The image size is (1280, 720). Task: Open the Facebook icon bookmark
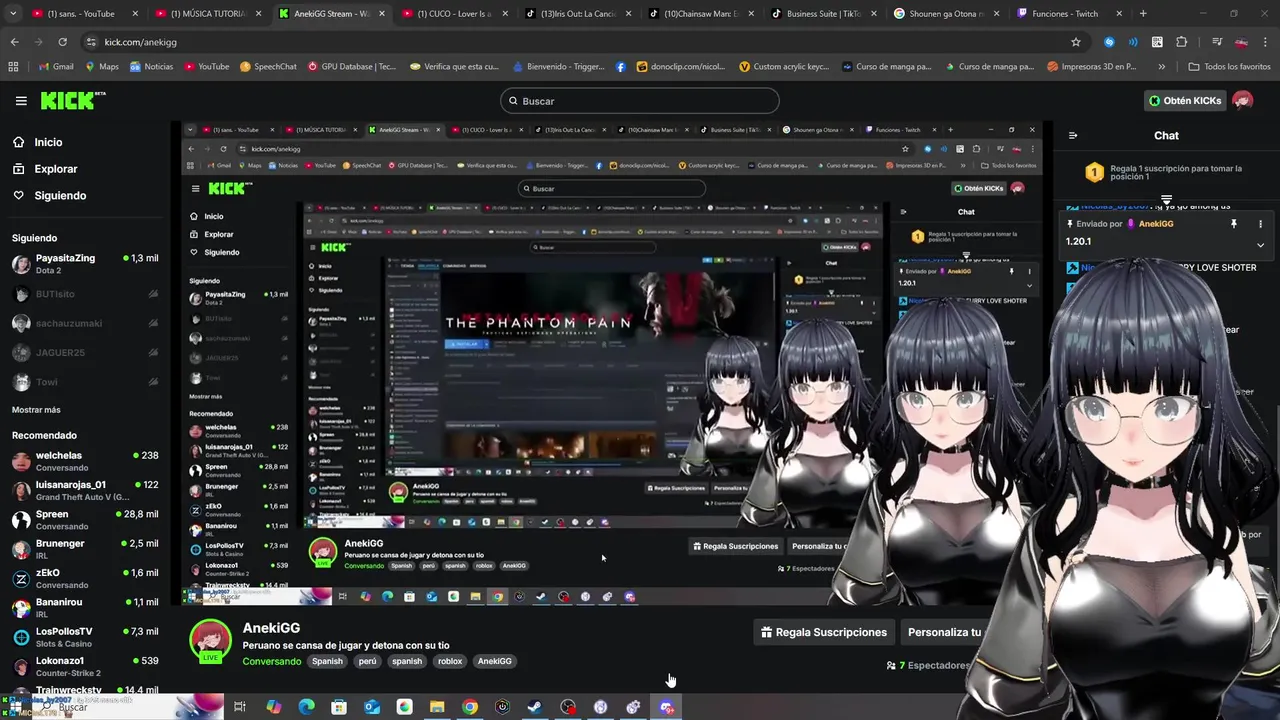click(x=621, y=67)
